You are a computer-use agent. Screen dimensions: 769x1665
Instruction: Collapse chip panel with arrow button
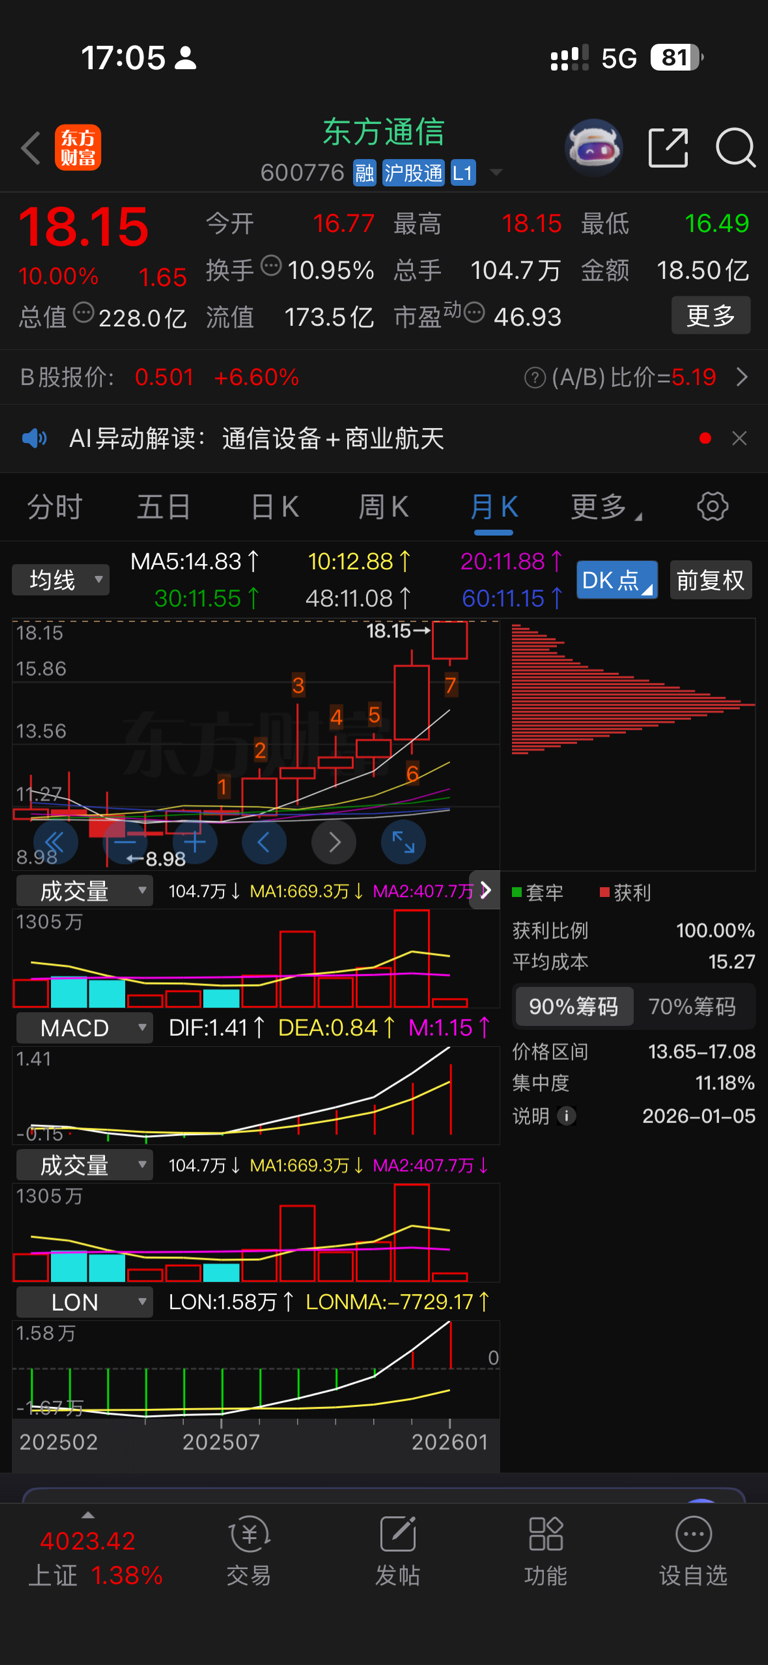pos(485,890)
